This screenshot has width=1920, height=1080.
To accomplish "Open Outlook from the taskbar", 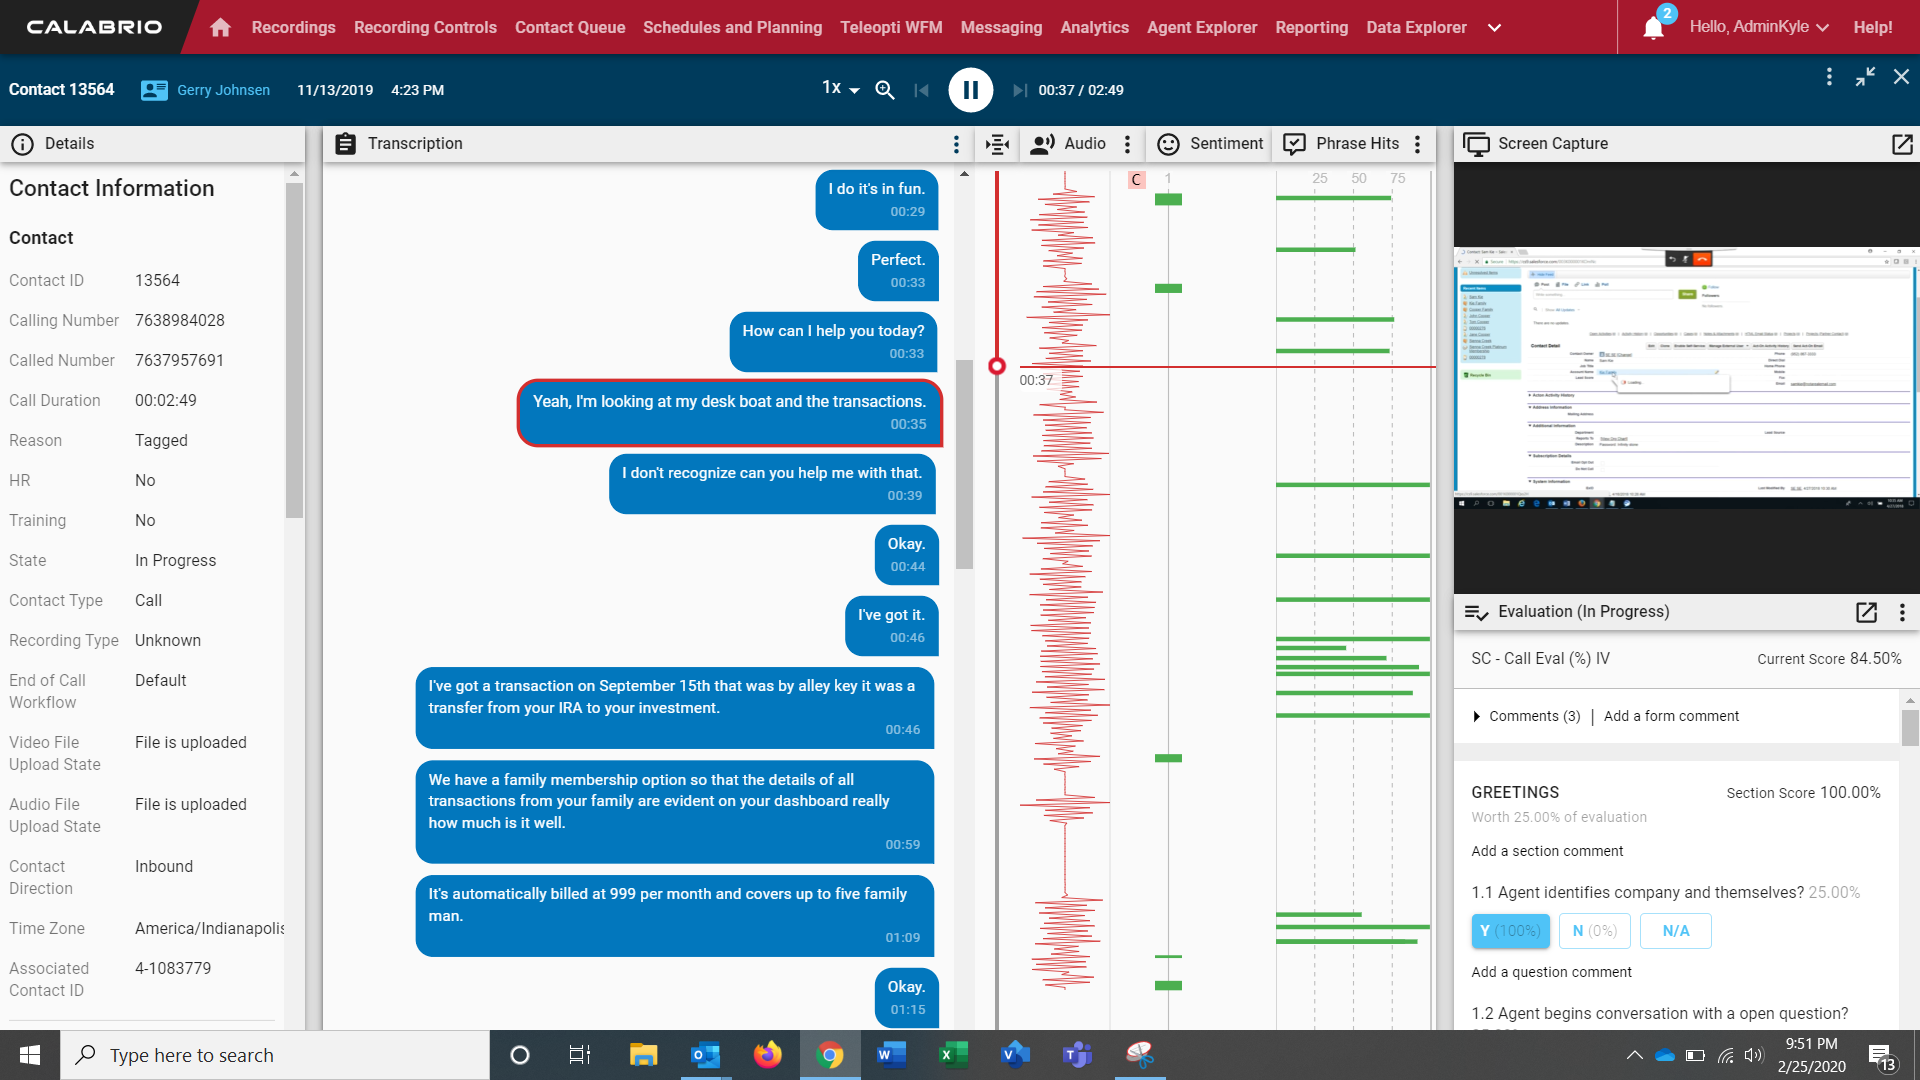I will [705, 1055].
